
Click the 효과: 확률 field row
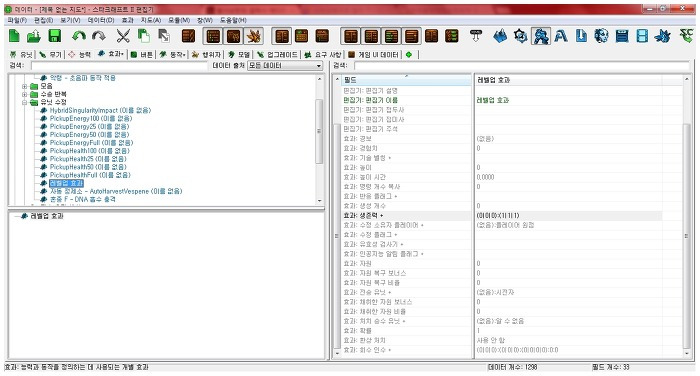502,331
